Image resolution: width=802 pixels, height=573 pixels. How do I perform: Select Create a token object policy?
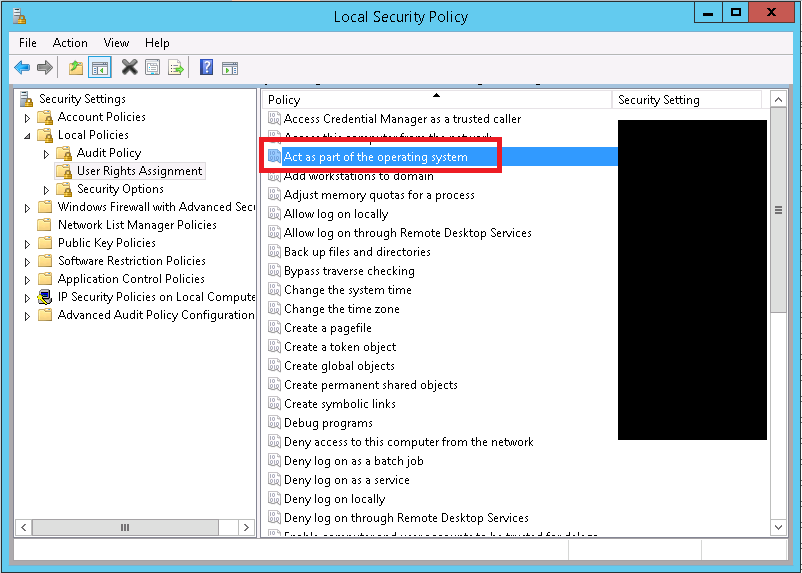coord(340,347)
